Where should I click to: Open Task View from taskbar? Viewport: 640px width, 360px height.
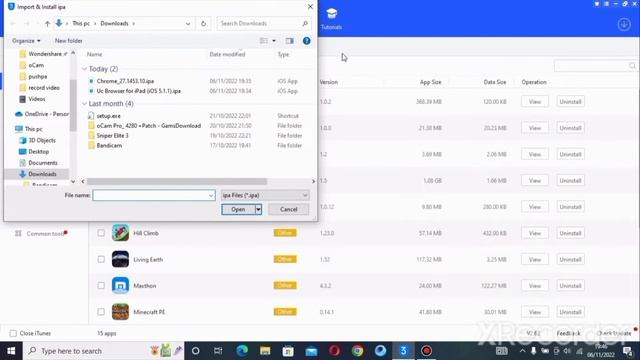click(x=218, y=351)
